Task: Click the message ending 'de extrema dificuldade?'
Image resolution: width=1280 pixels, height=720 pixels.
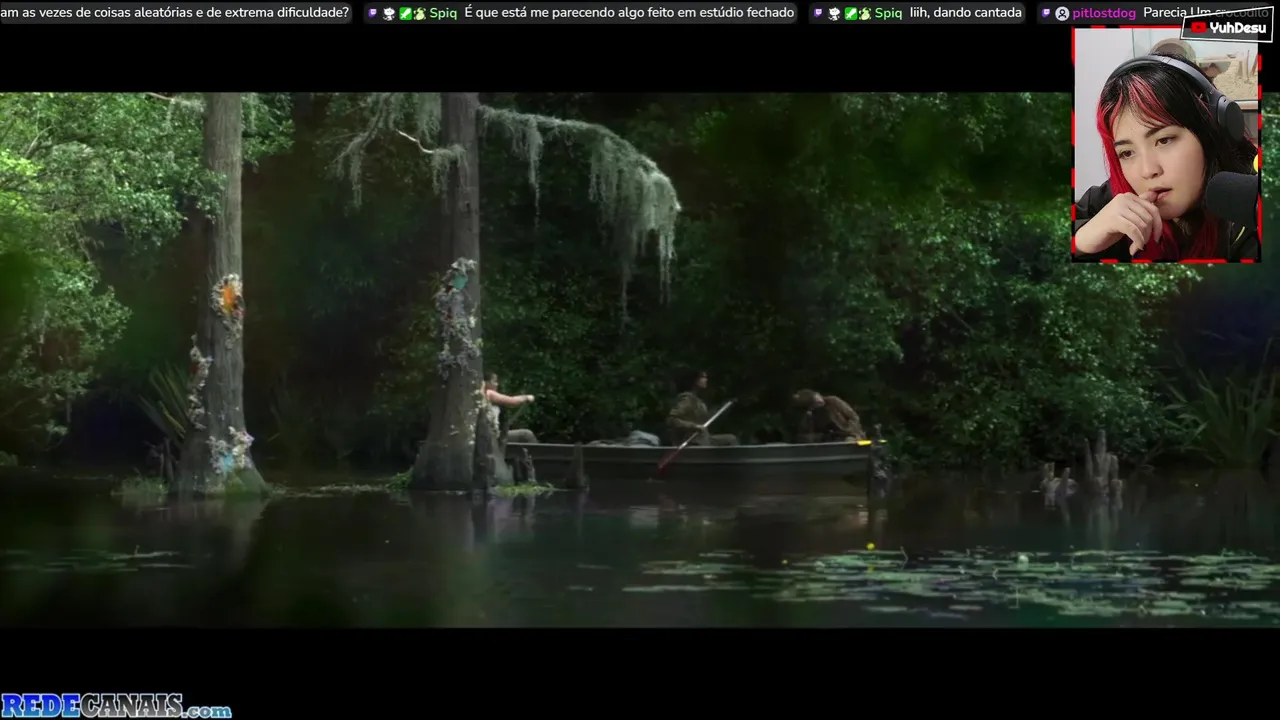Action: click(175, 13)
